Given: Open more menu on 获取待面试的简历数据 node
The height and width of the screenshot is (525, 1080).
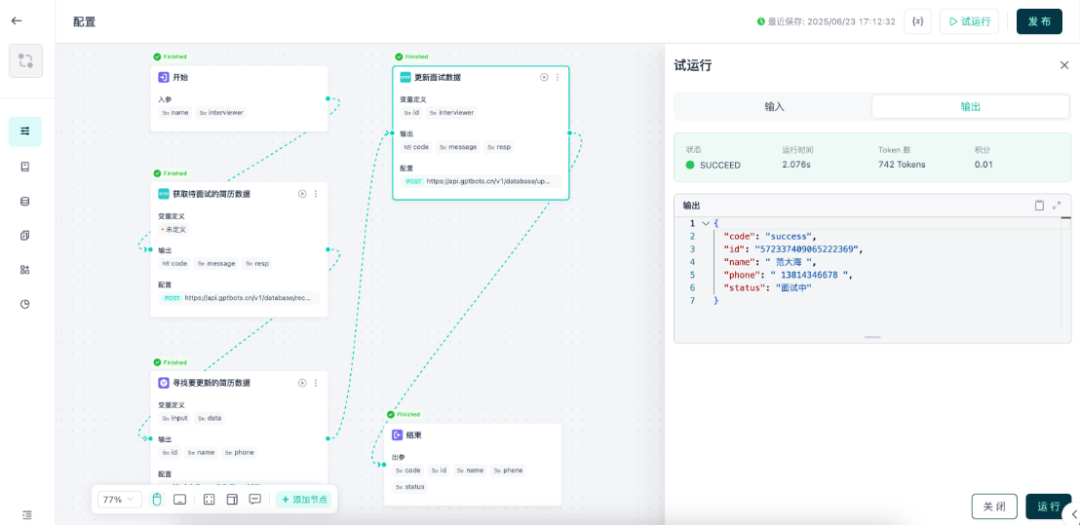Looking at the screenshot, I should pos(315,194).
